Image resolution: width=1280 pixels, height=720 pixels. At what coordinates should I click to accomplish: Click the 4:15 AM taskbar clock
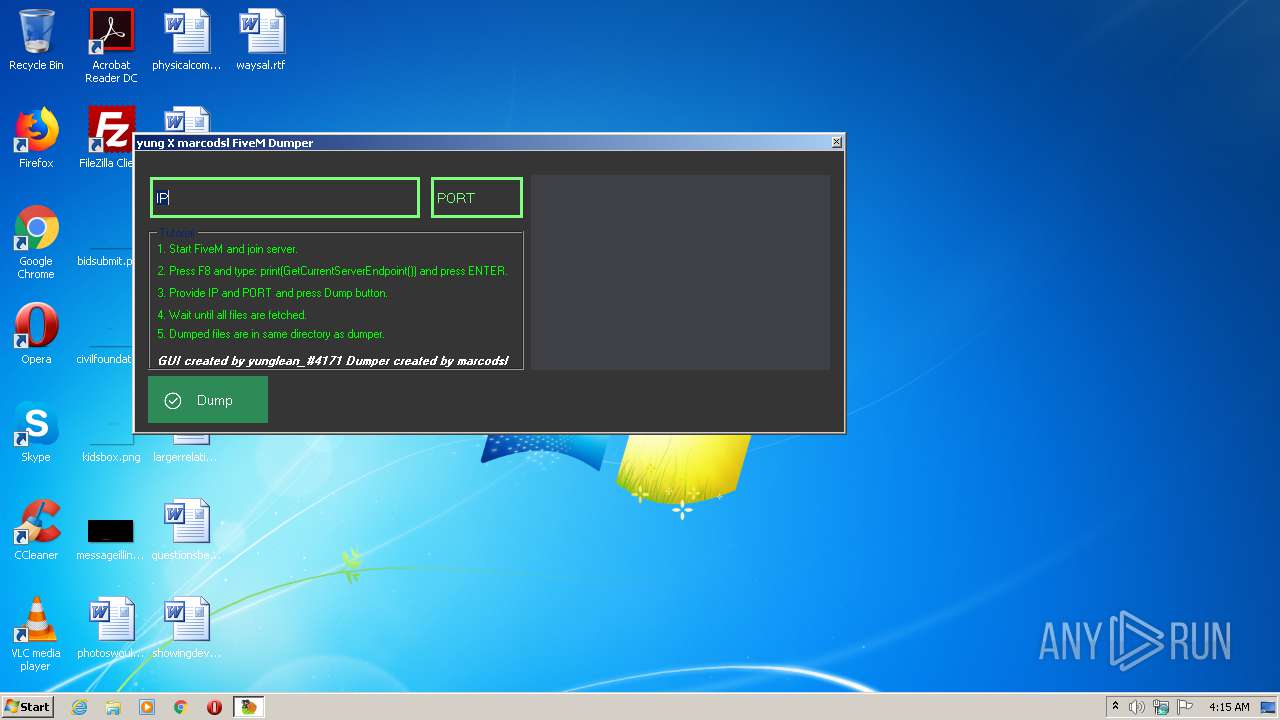[1229, 707]
